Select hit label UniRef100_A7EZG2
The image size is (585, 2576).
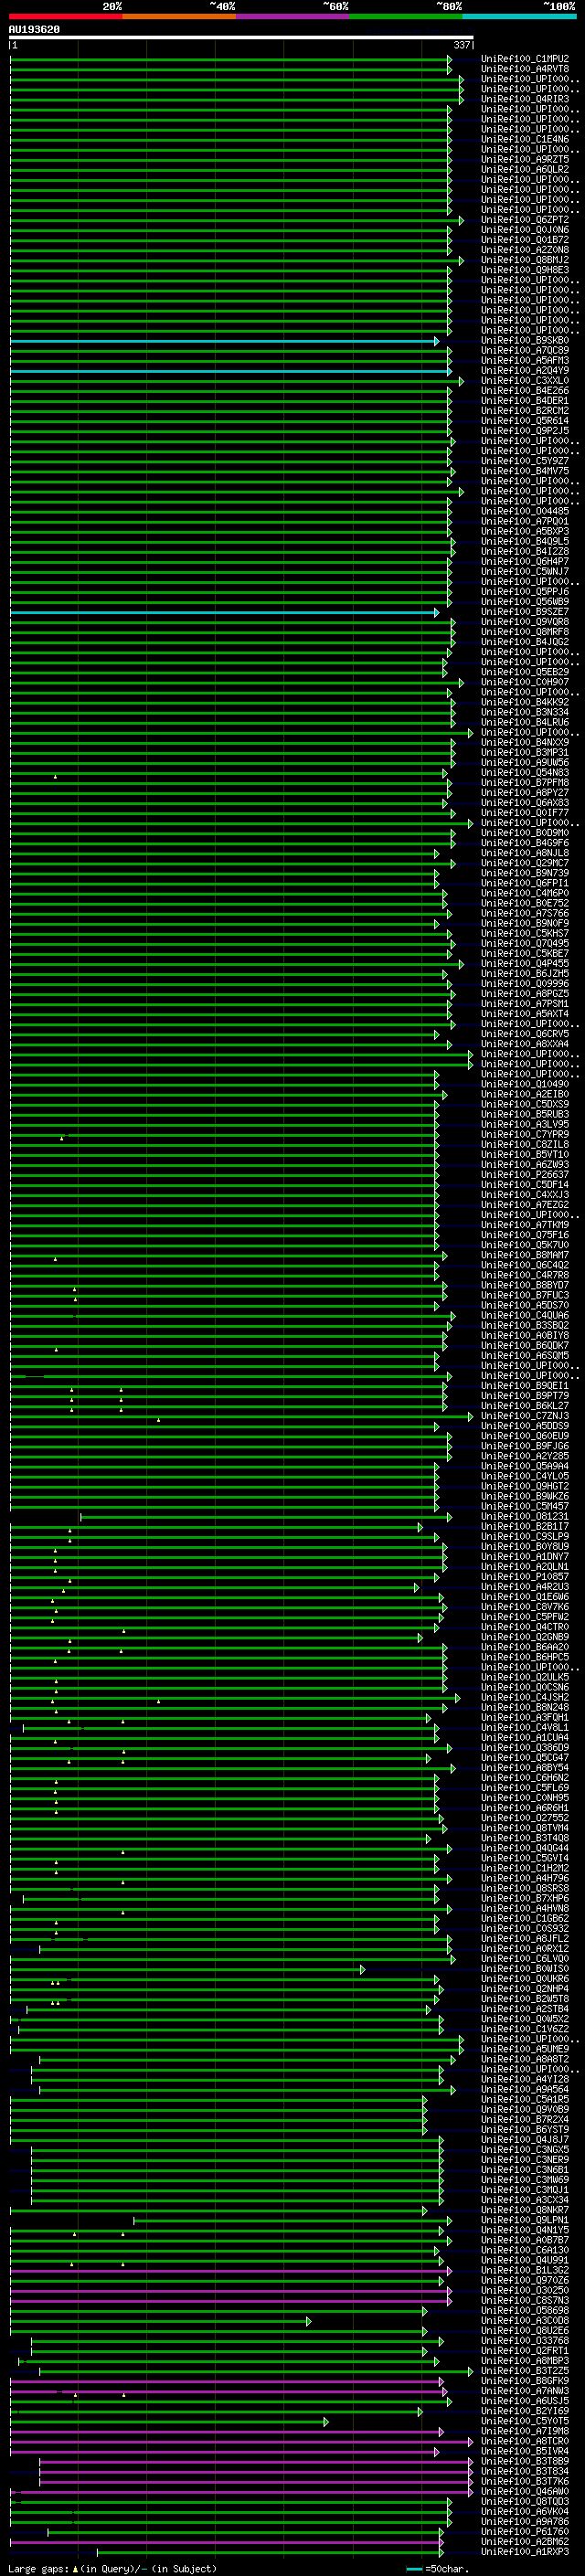[525, 1205]
